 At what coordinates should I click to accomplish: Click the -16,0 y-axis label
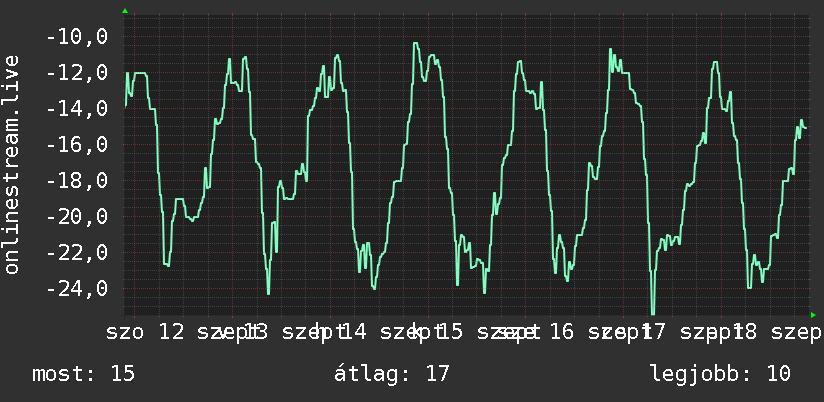tap(77, 145)
